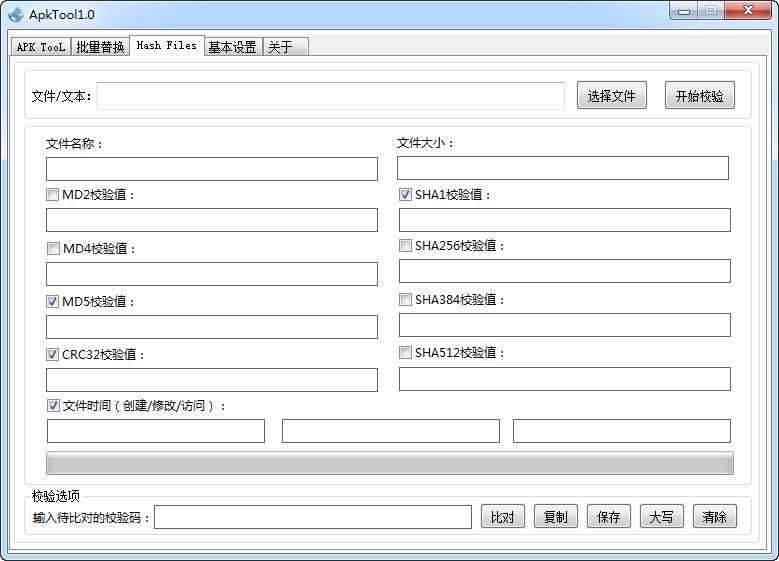Click the 输入待比对的校验码 input box
The image size is (779, 561).
313,517
